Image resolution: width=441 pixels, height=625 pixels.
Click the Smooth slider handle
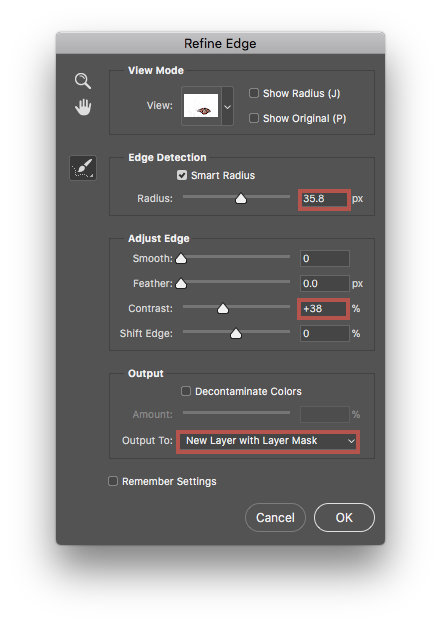pyautogui.click(x=181, y=259)
